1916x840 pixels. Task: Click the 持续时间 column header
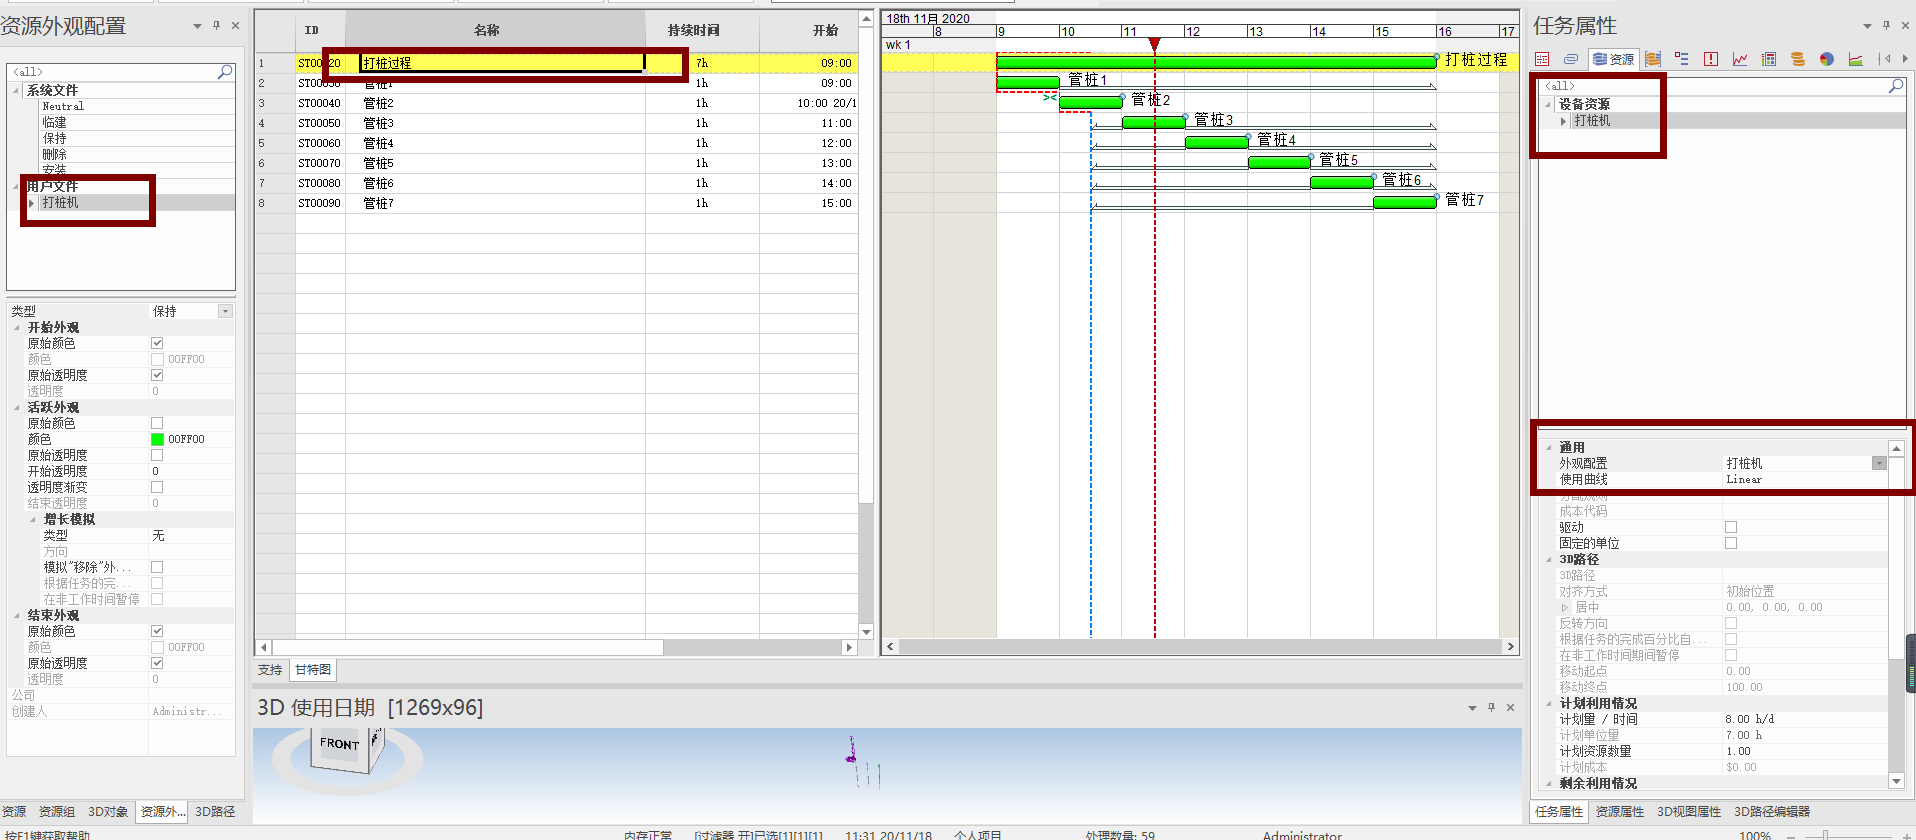coord(694,30)
